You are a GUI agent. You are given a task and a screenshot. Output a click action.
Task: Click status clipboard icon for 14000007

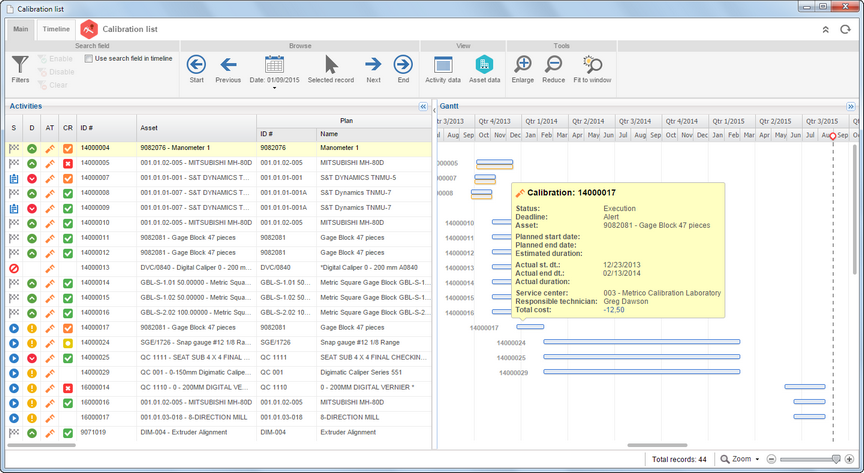[14, 179]
